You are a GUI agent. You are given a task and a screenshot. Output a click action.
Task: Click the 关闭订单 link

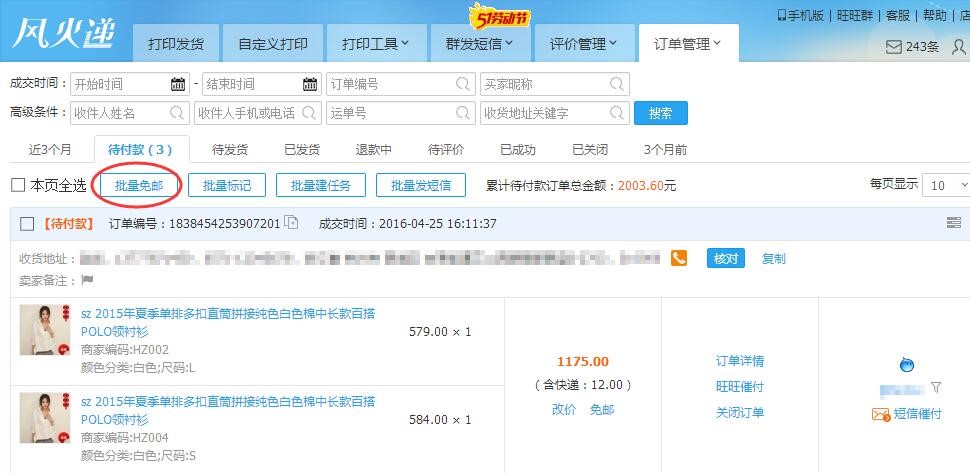[x=740, y=412]
